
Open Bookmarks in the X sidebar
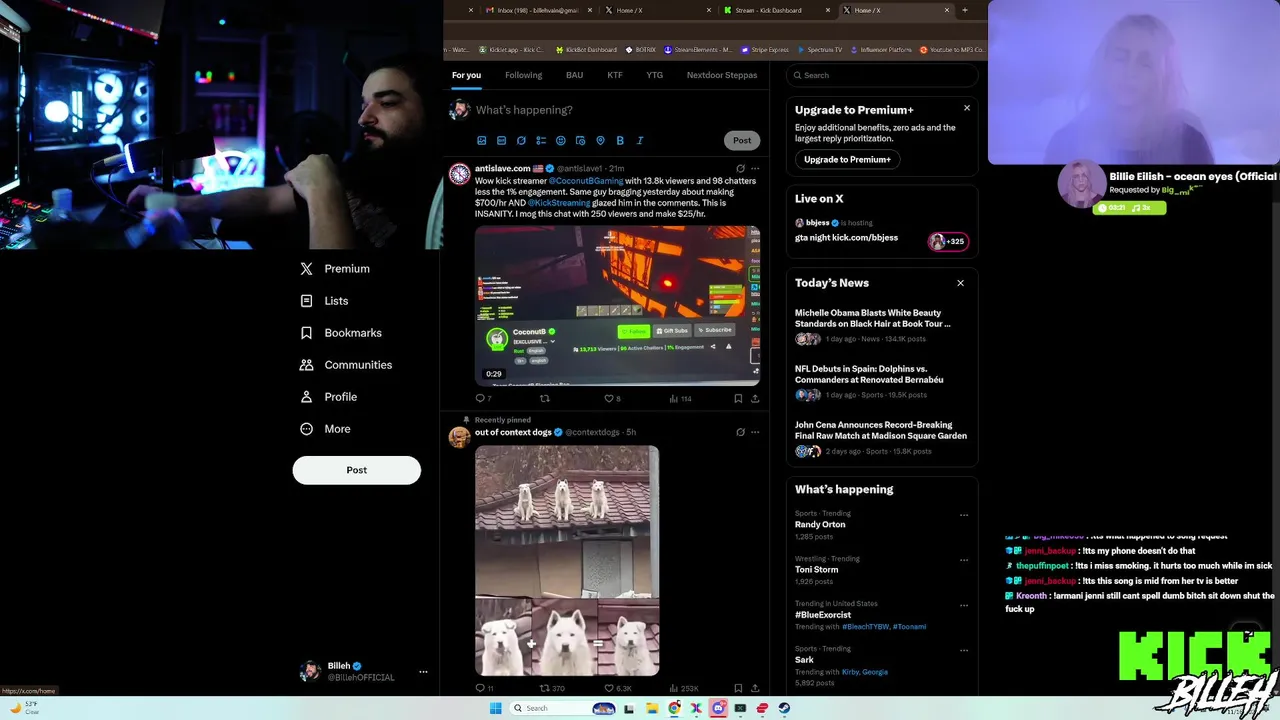coord(341,333)
